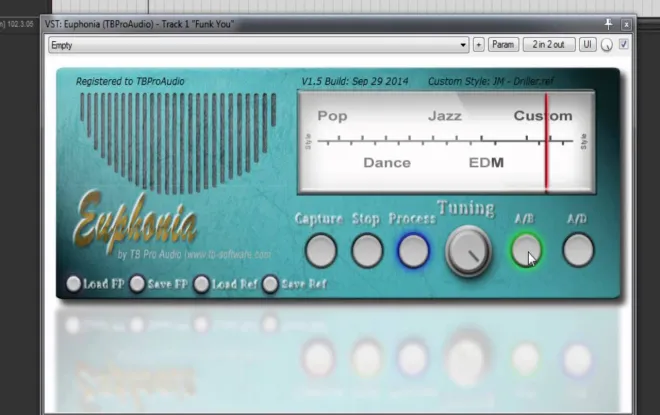Select the Dance style on dial
Screen dimensions: 660x415
387,162
